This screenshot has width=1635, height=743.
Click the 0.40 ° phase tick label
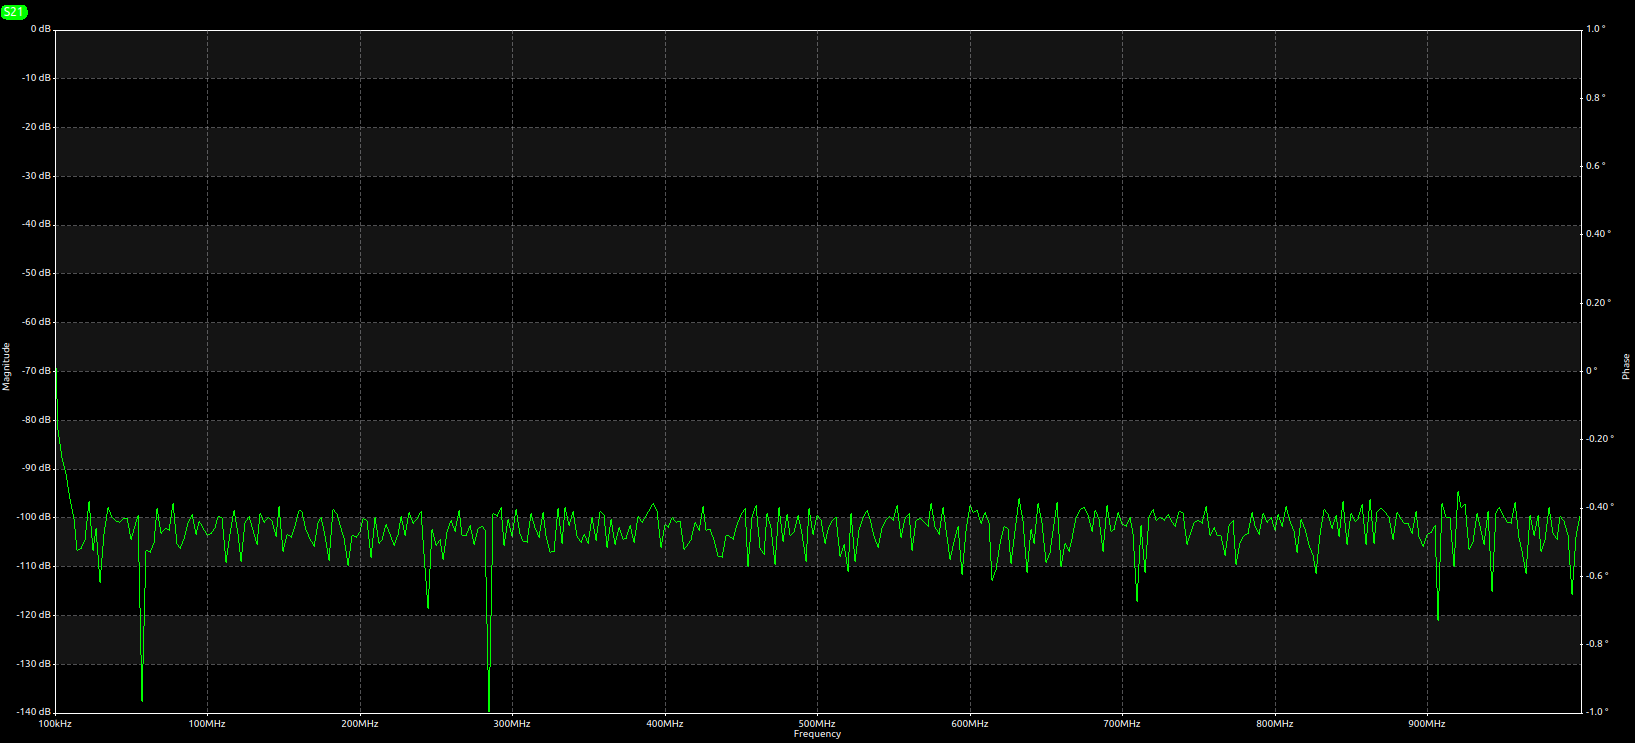pos(1598,234)
